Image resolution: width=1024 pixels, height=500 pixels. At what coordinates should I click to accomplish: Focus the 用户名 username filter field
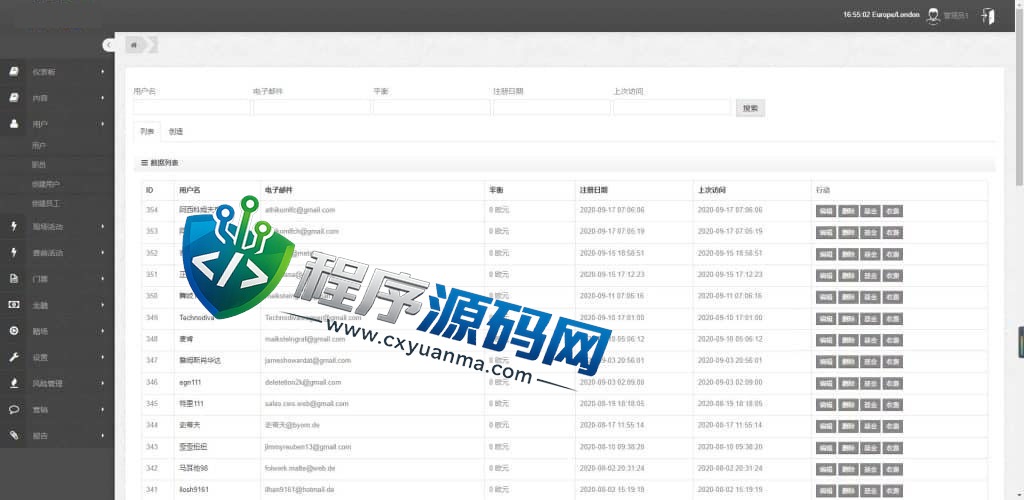192,108
